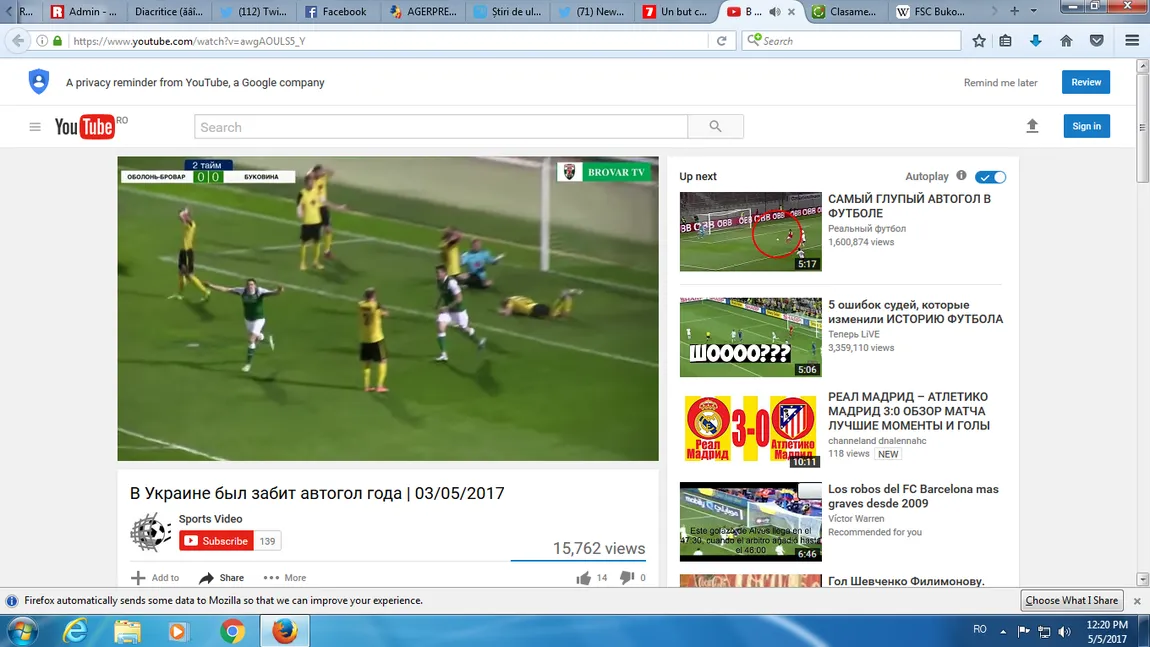Click in the YouTube search field
The height and width of the screenshot is (647, 1150).
(x=441, y=127)
